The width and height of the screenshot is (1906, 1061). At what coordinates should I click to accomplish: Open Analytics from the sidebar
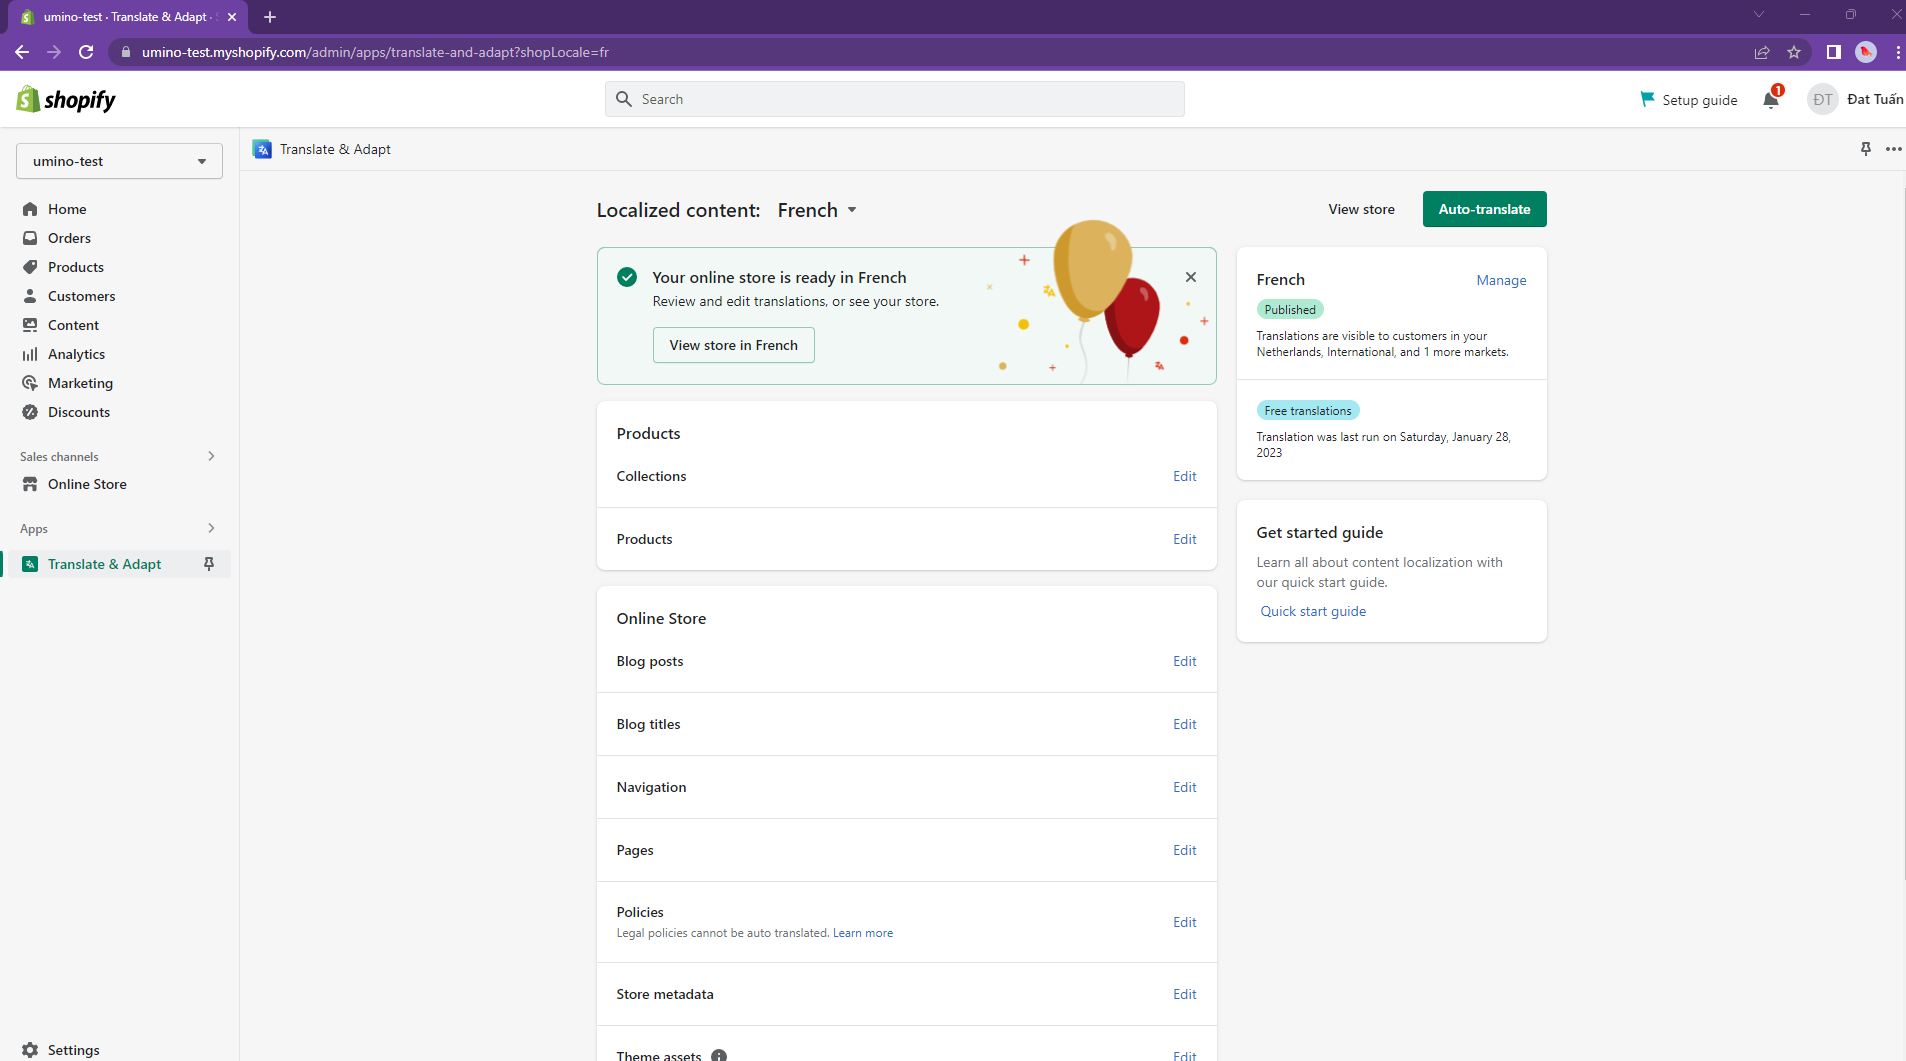[x=76, y=354]
